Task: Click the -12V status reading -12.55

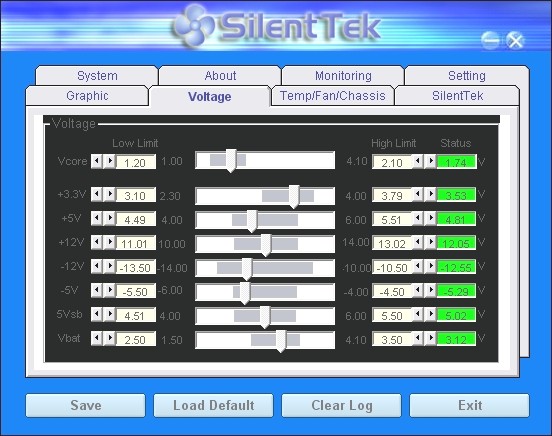Action: 456,267
